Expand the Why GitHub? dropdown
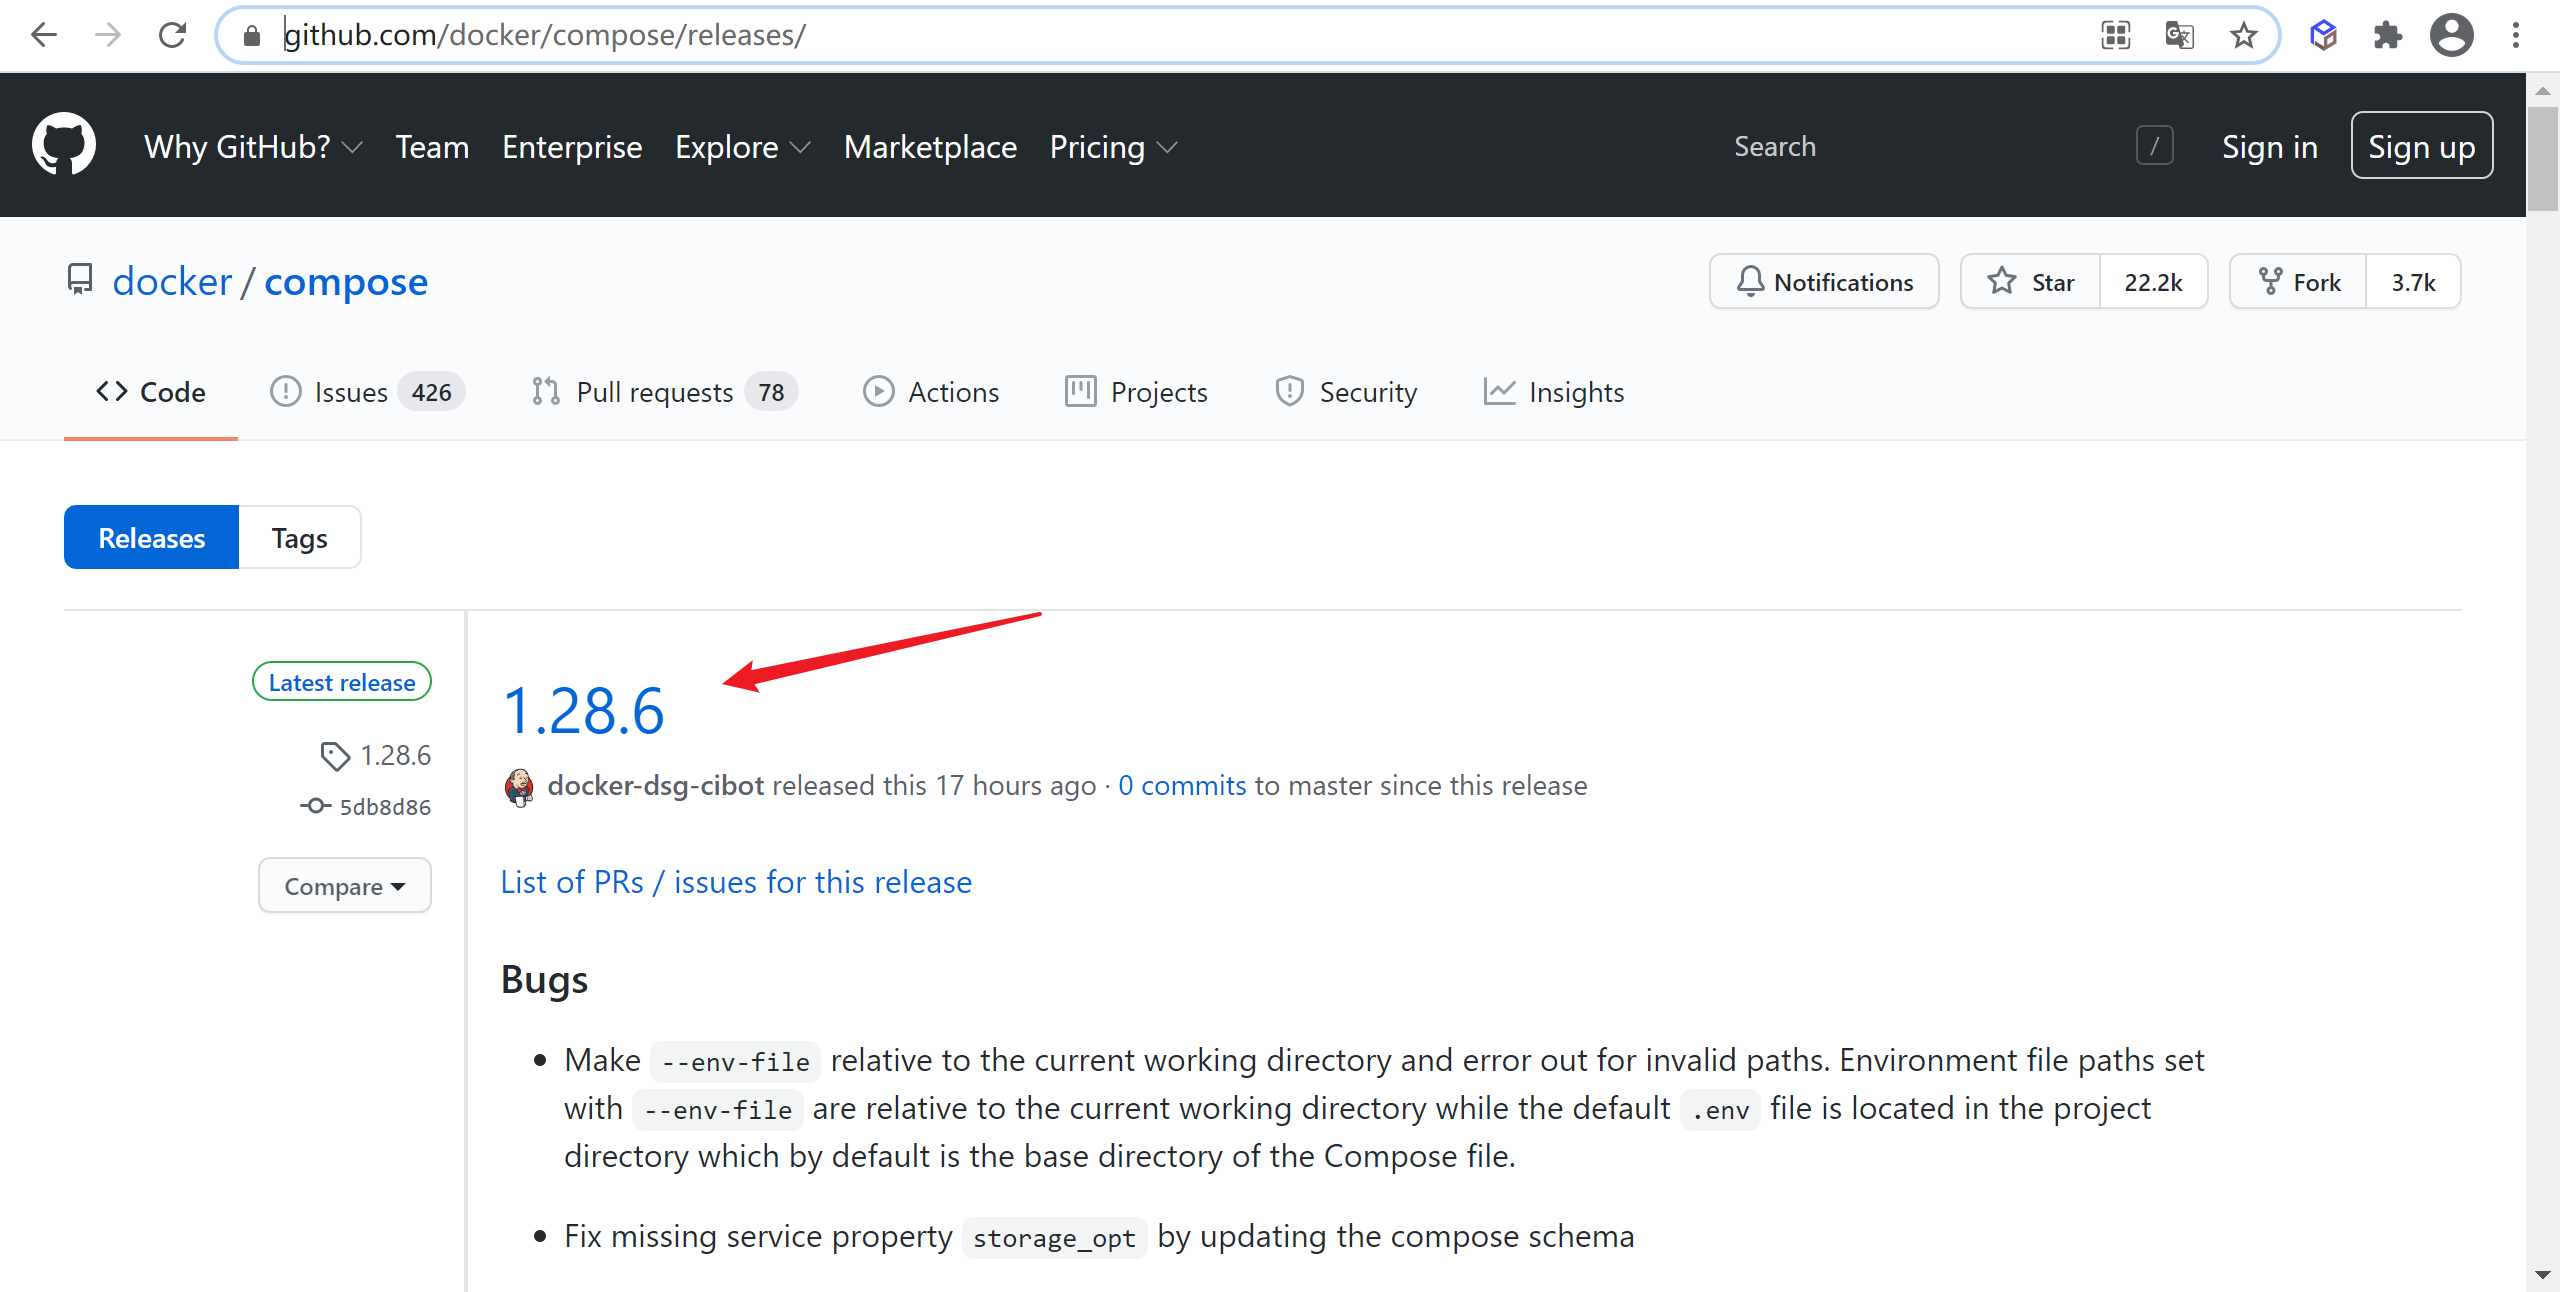Image resolution: width=2560 pixels, height=1292 pixels. [x=253, y=146]
